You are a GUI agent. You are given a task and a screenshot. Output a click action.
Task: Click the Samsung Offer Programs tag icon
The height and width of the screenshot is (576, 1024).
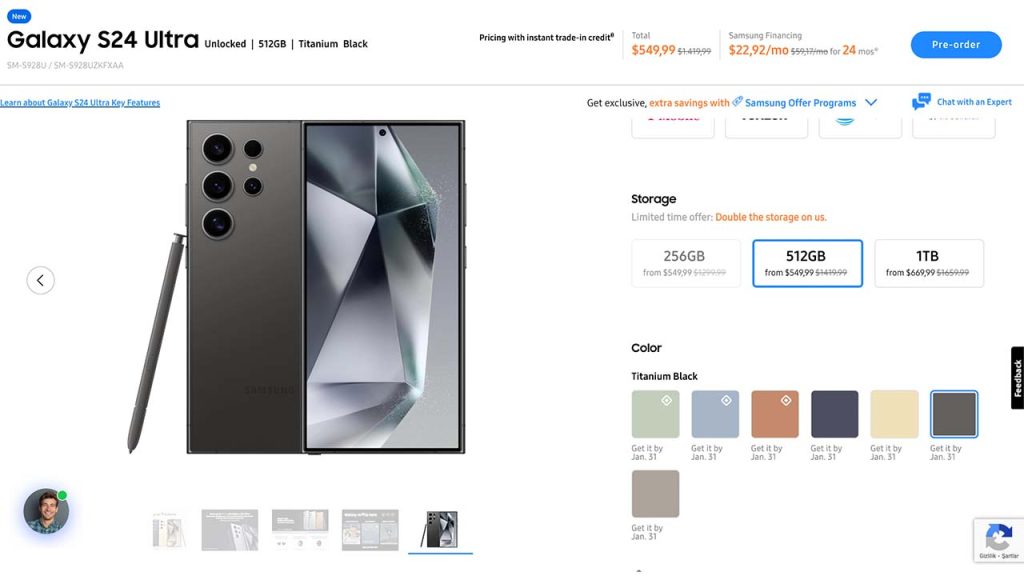click(x=737, y=101)
